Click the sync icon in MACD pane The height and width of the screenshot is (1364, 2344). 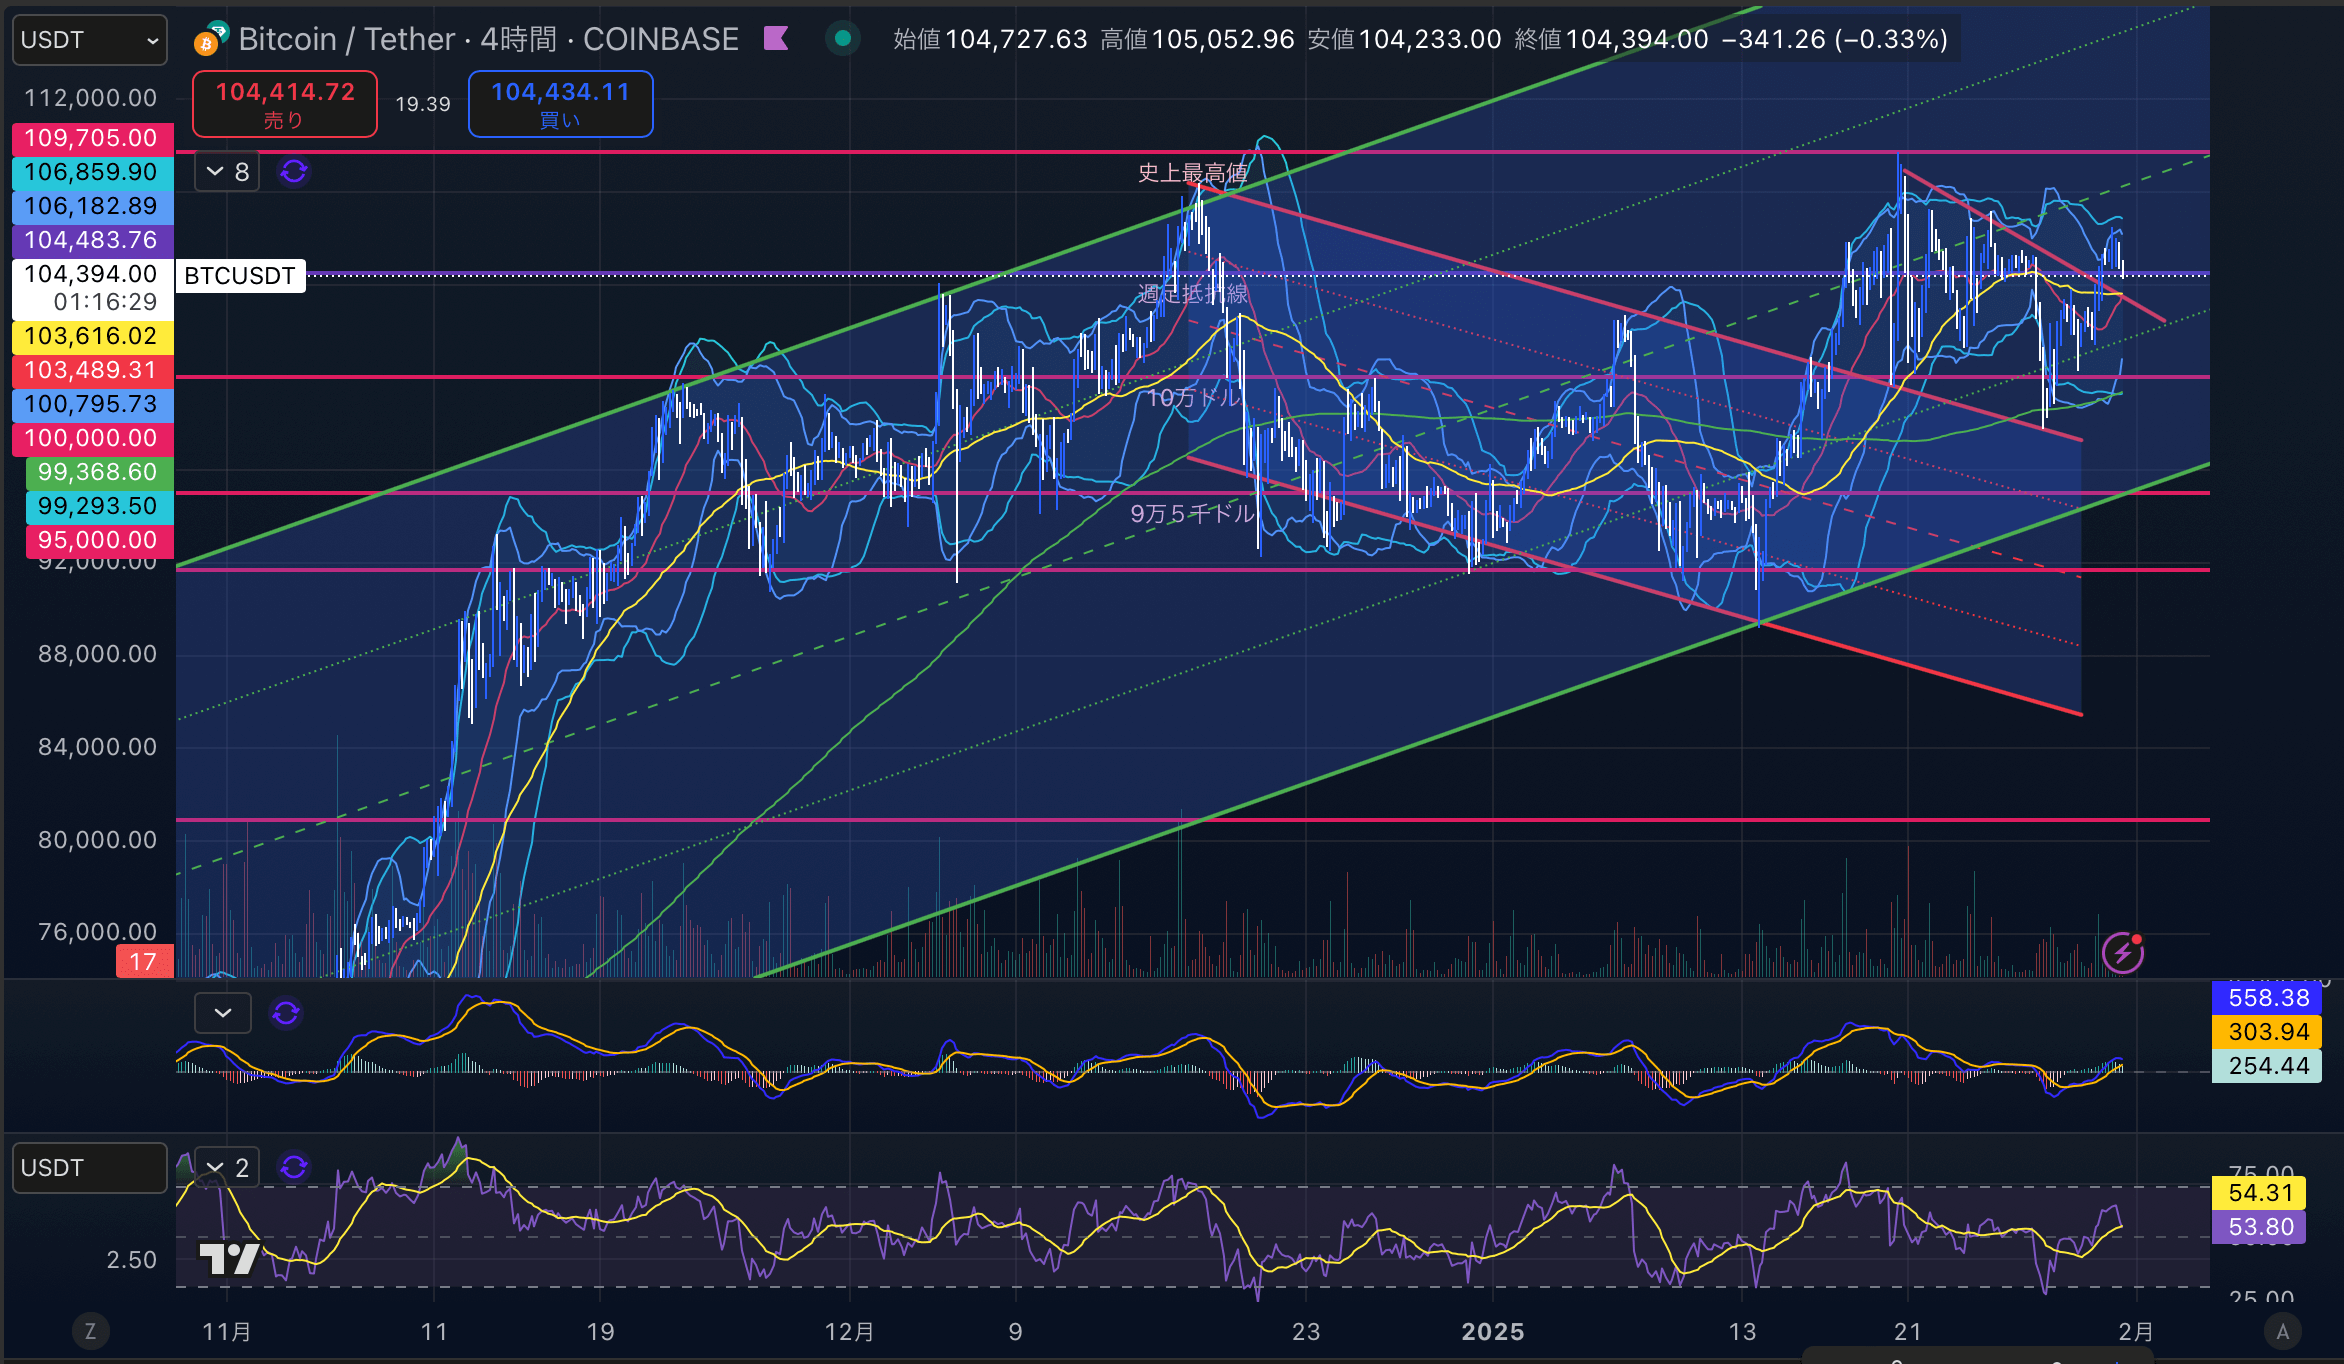[286, 1013]
